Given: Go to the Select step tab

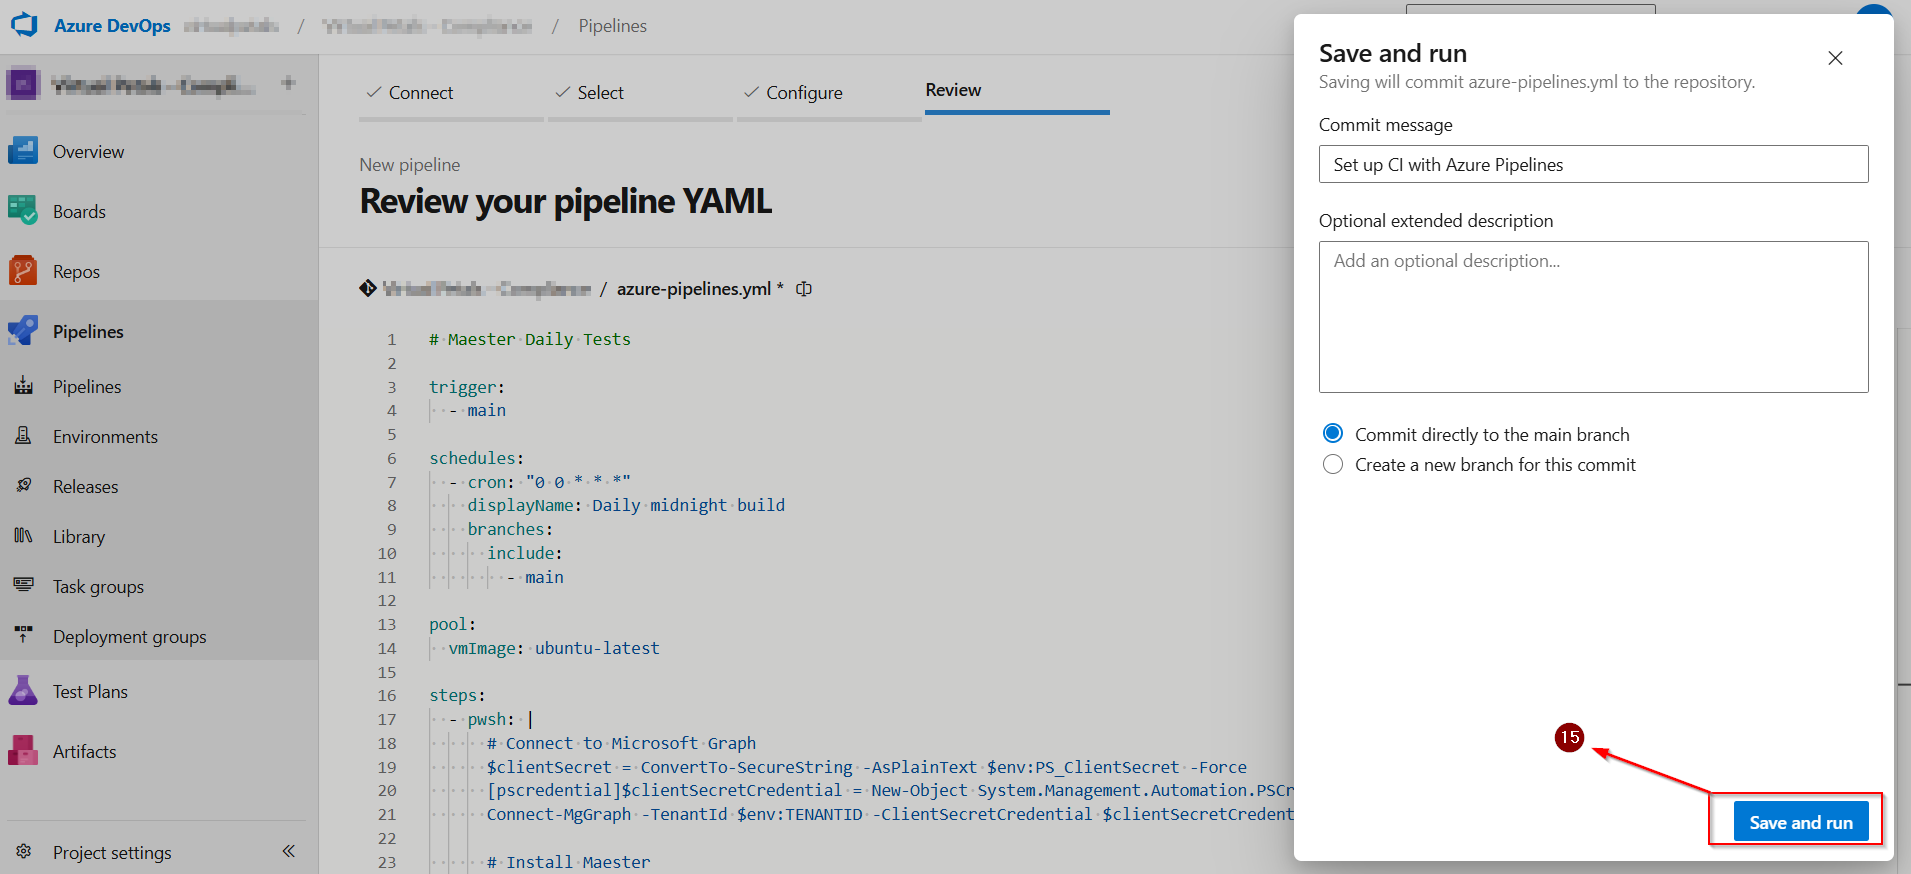Looking at the screenshot, I should coord(640,93).
